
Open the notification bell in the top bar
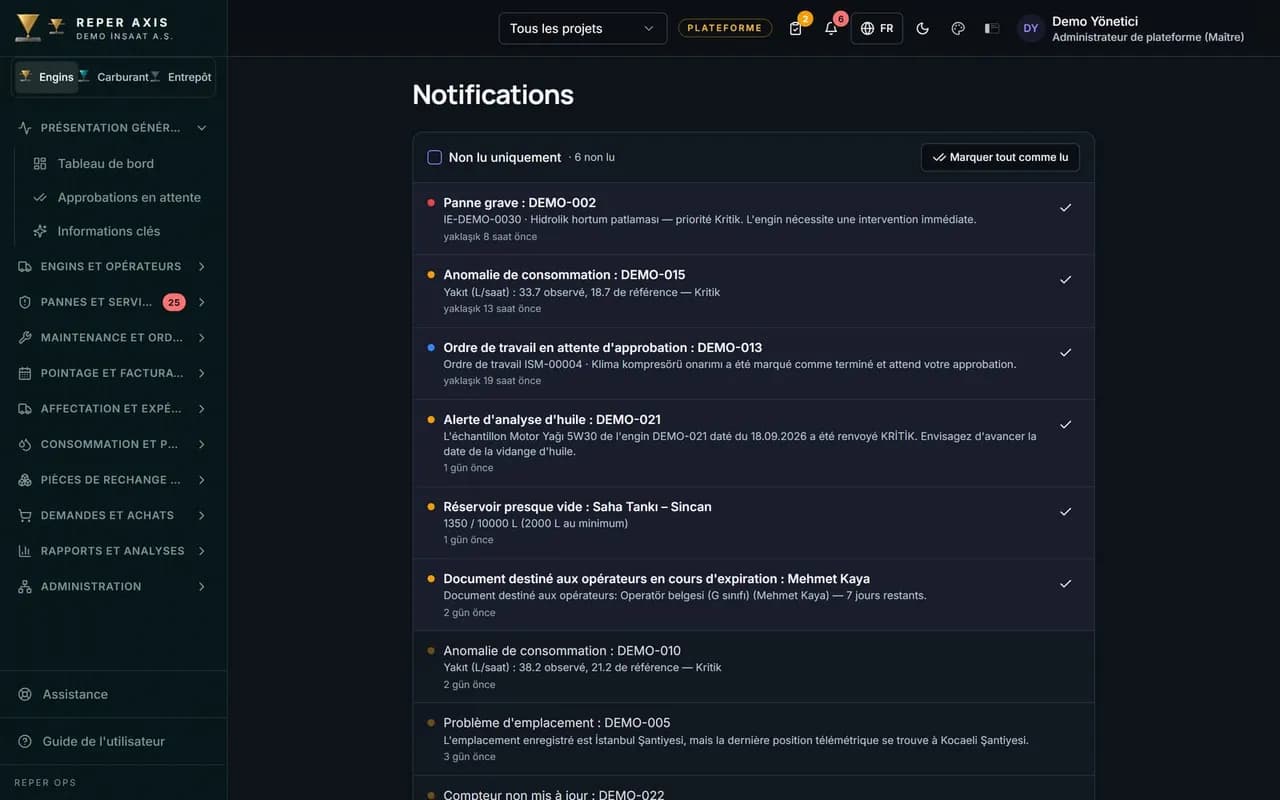(831, 28)
